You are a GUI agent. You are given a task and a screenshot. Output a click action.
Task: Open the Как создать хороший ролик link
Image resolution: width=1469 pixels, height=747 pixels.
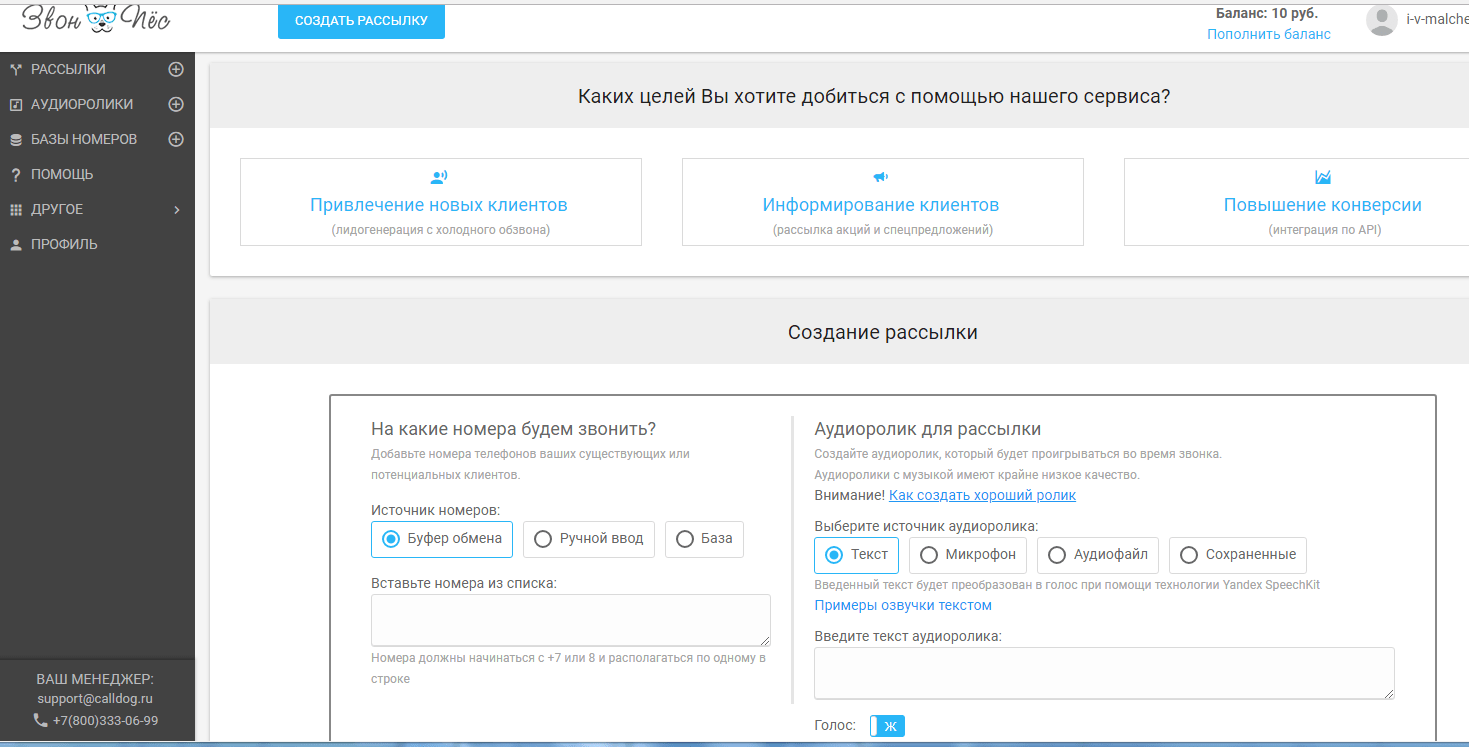tap(982, 495)
